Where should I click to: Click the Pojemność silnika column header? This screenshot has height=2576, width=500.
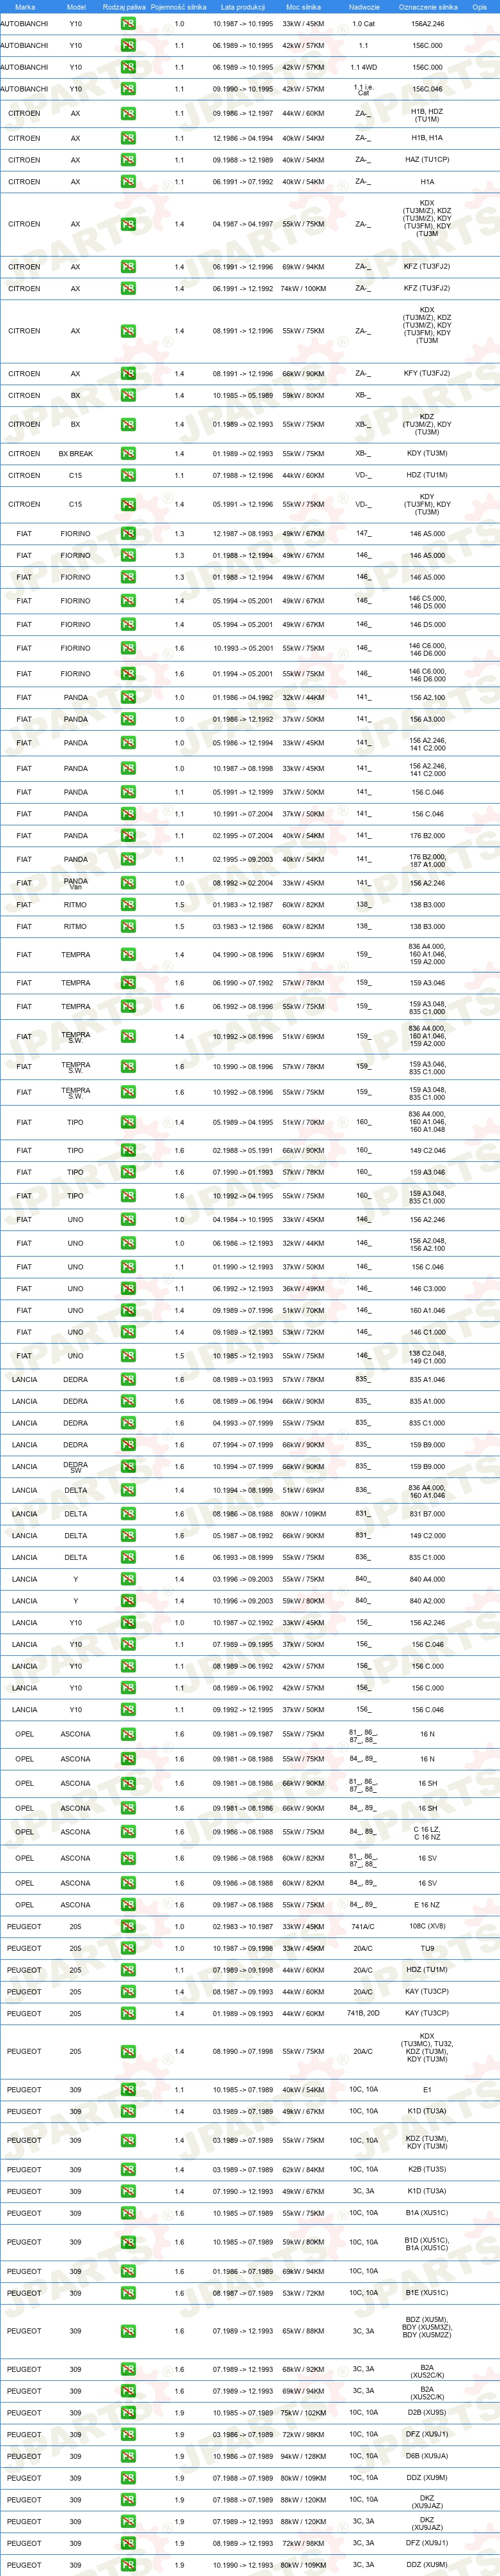(179, 7)
